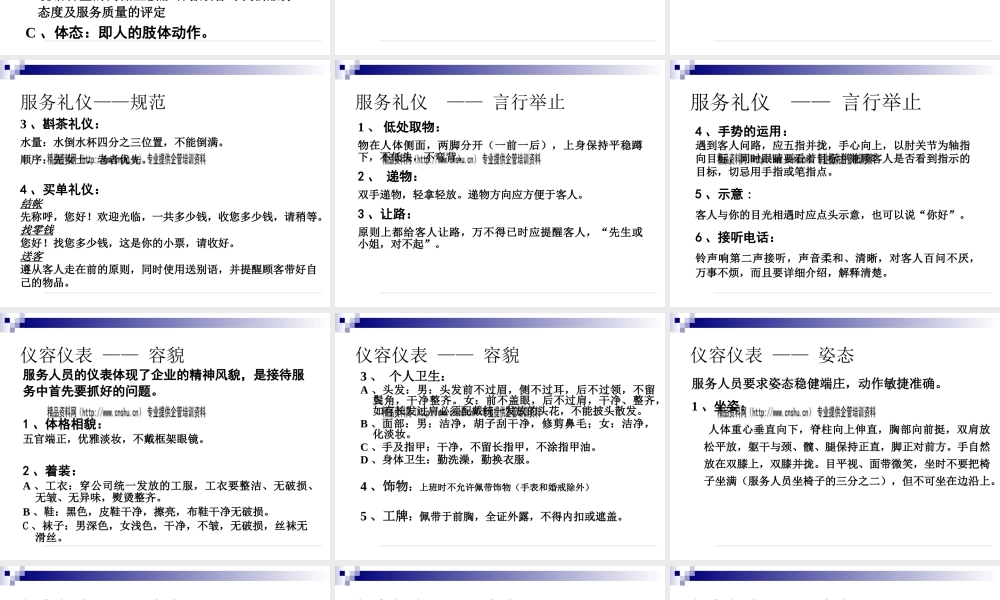The width and height of the screenshot is (1000, 600).
Task: Click the text 铃声响第二声接听
Action: [835, 265]
